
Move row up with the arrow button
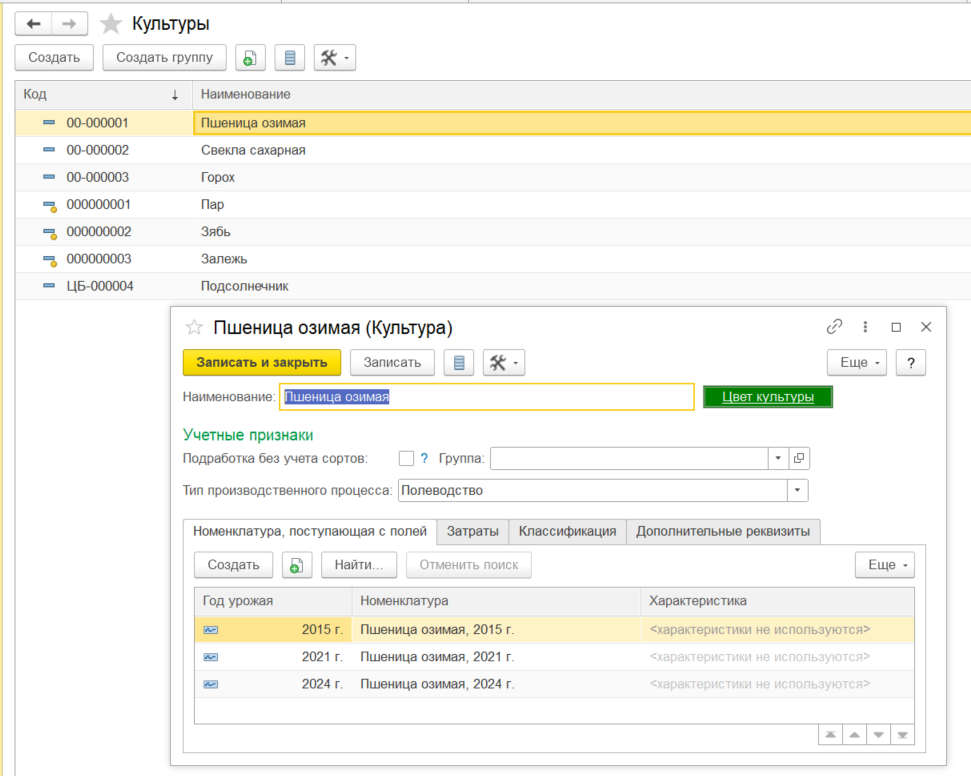coord(855,735)
